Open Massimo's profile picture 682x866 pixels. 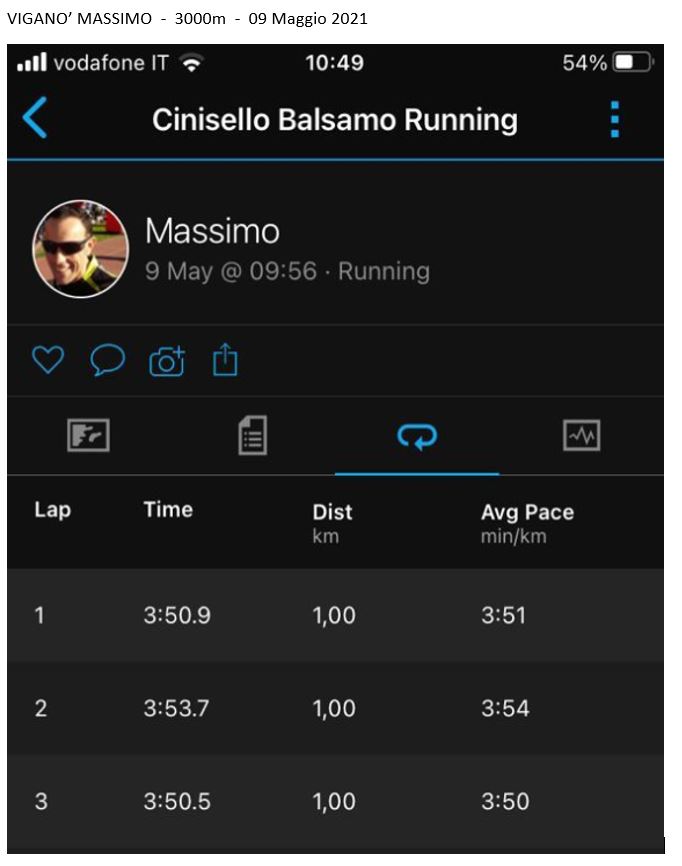[81, 249]
